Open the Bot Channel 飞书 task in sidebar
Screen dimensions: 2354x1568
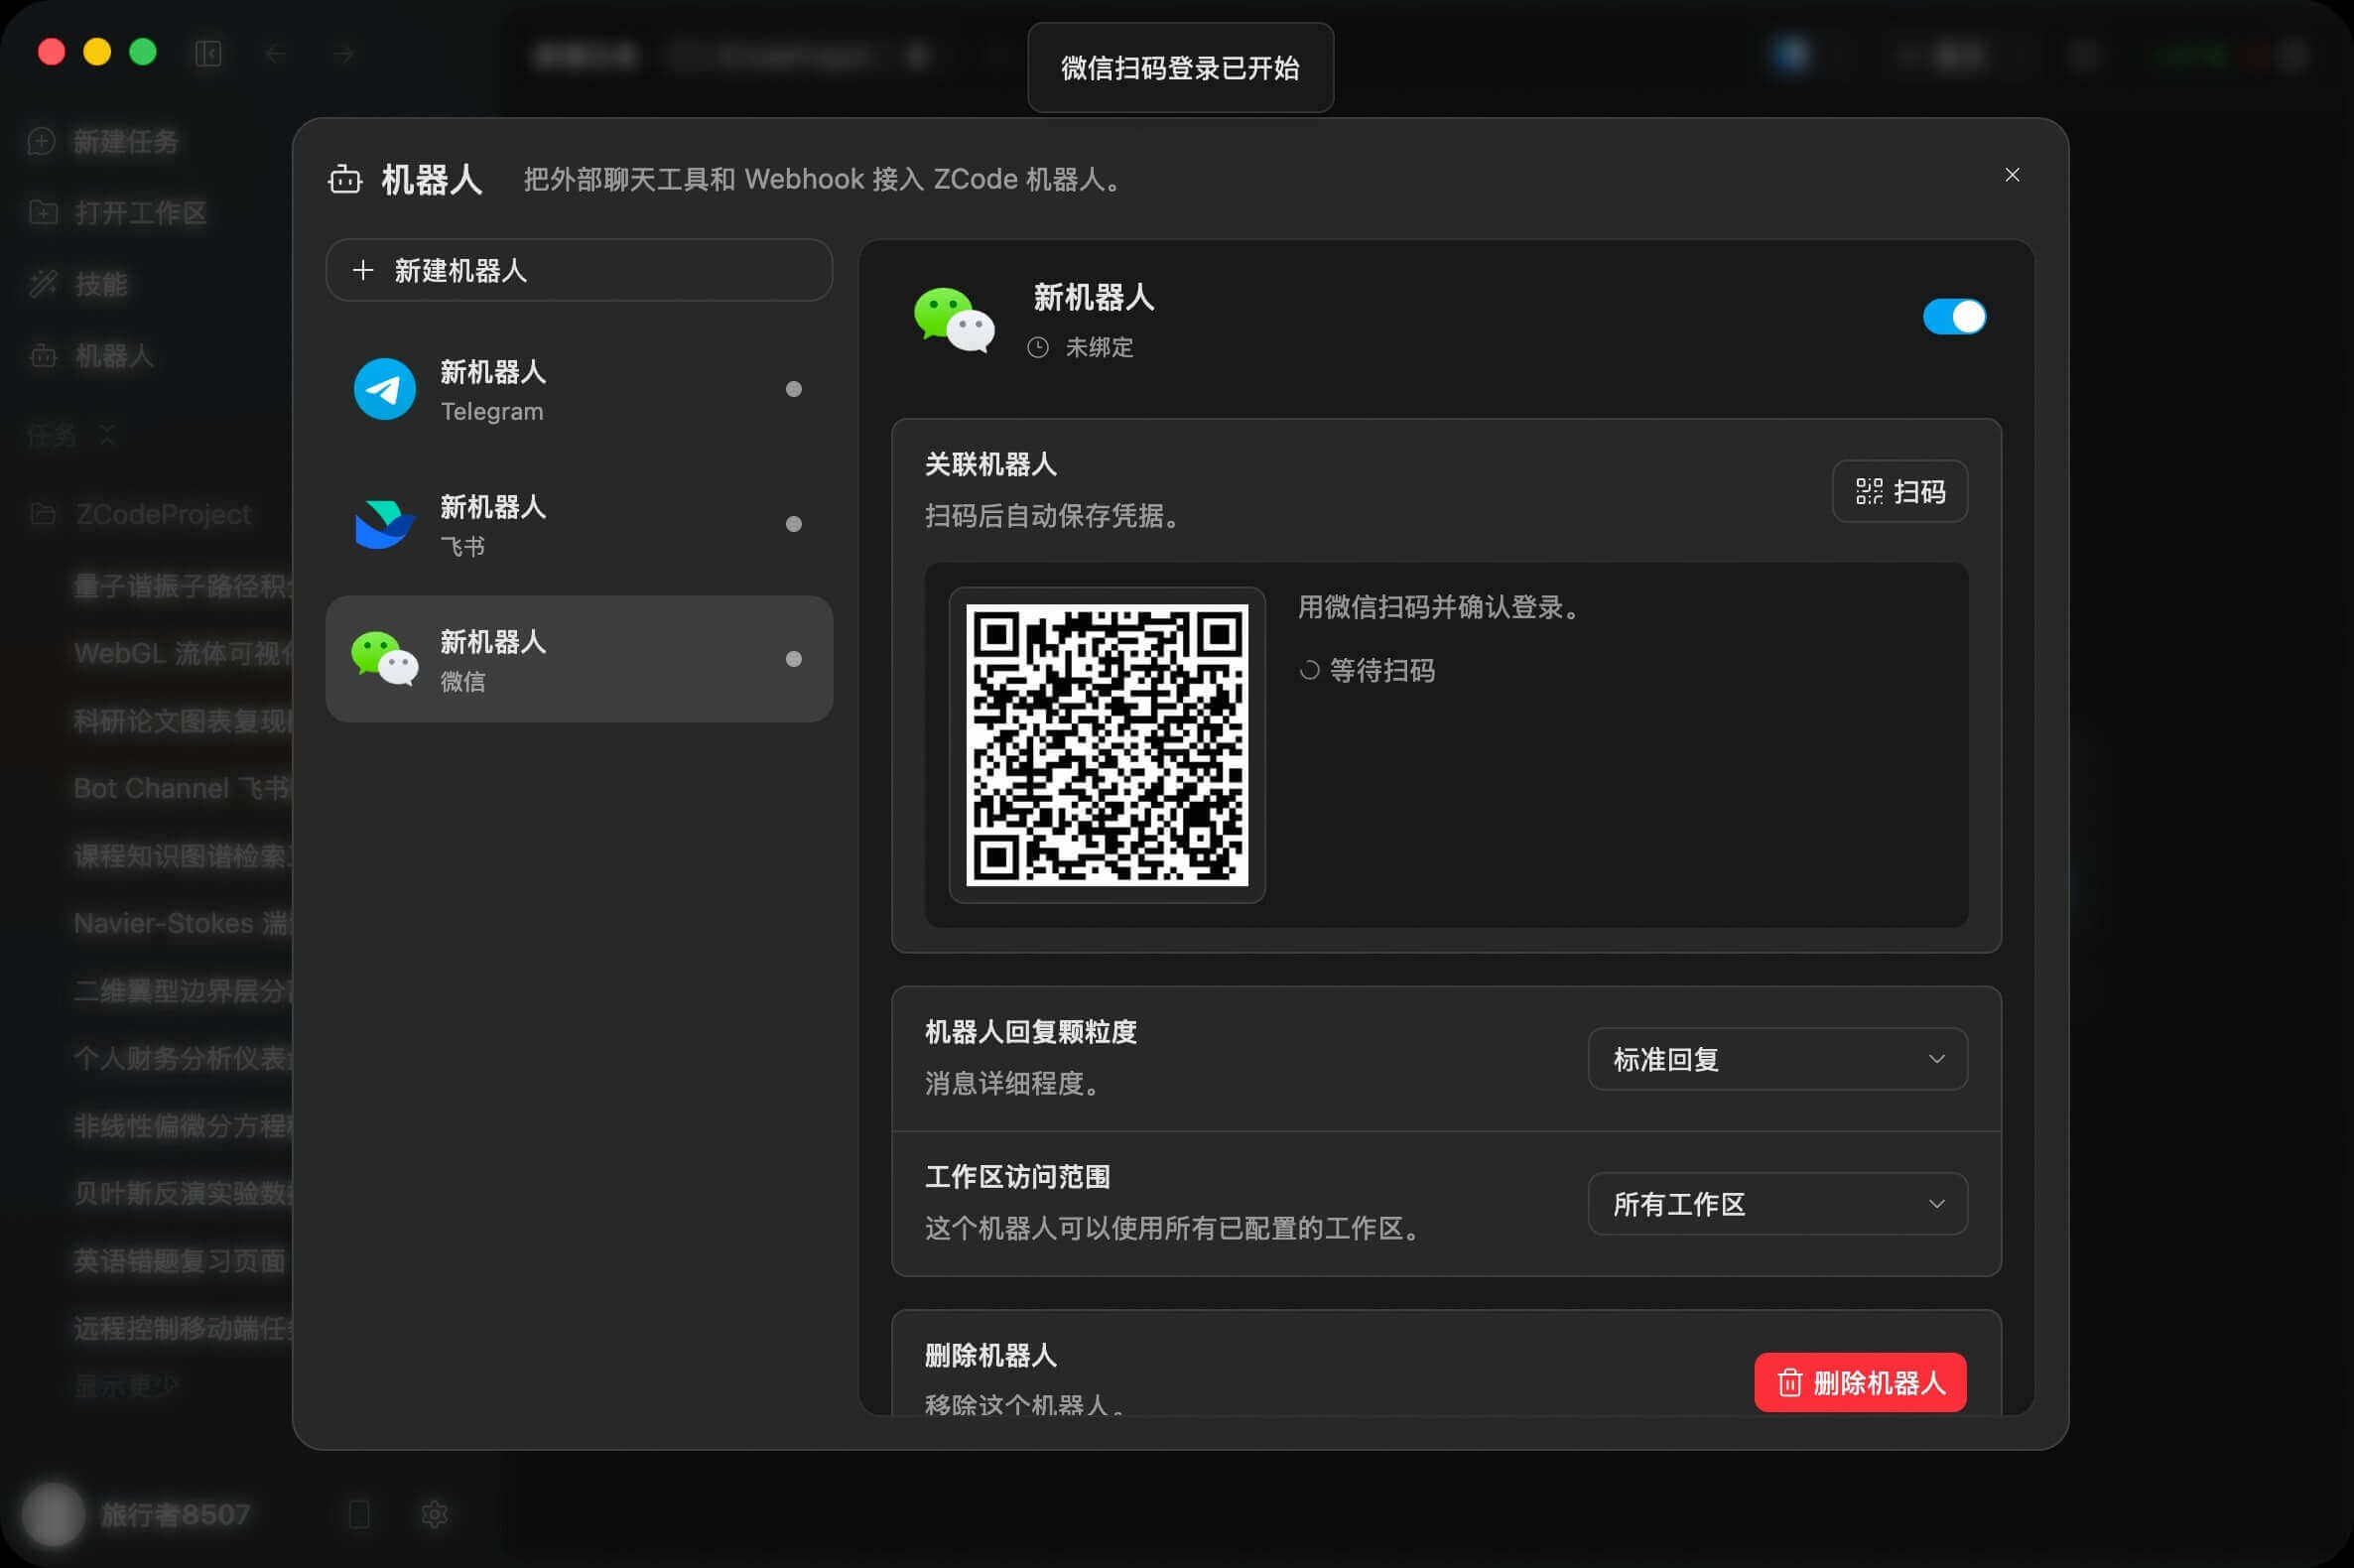183,789
